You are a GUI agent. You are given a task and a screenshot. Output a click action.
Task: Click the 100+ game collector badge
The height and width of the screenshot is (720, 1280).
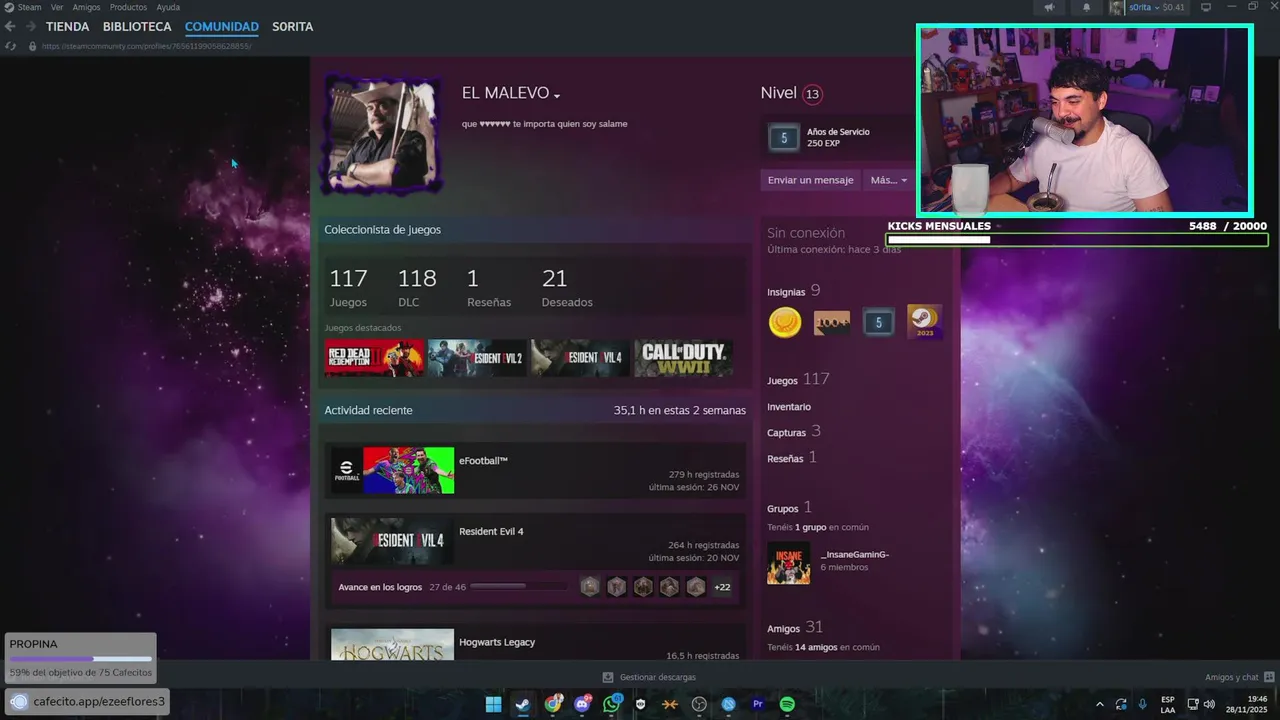pos(831,322)
